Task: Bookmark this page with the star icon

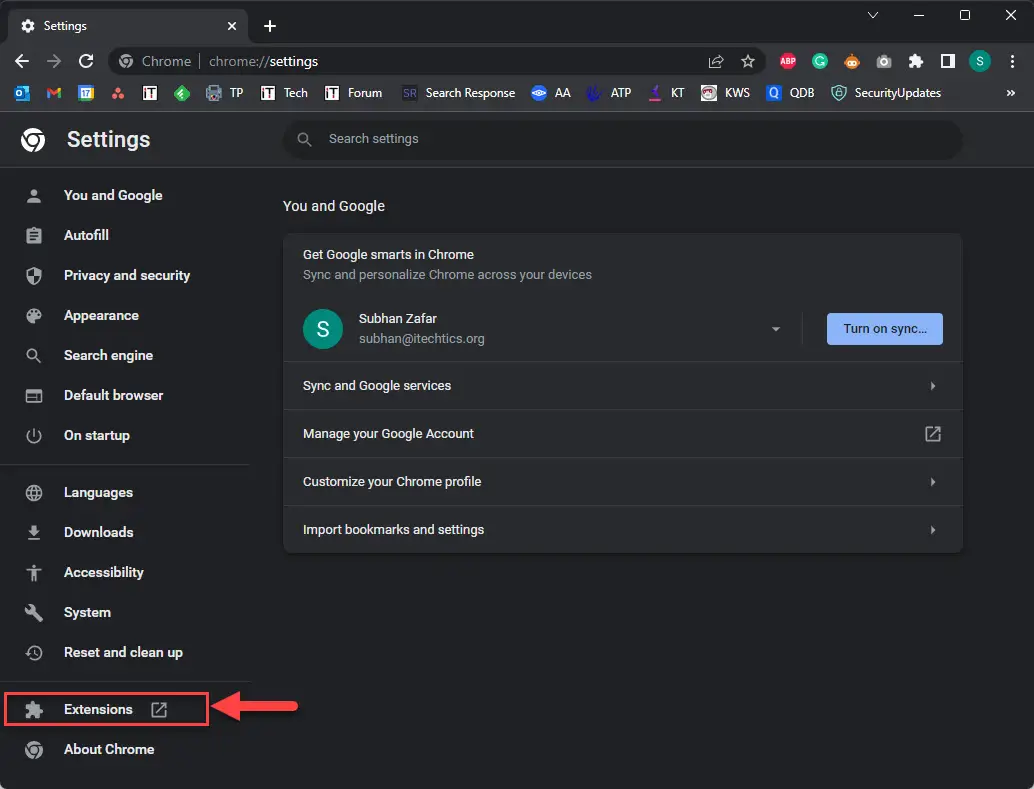Action: pyautogui.click(x=748, y=61)
